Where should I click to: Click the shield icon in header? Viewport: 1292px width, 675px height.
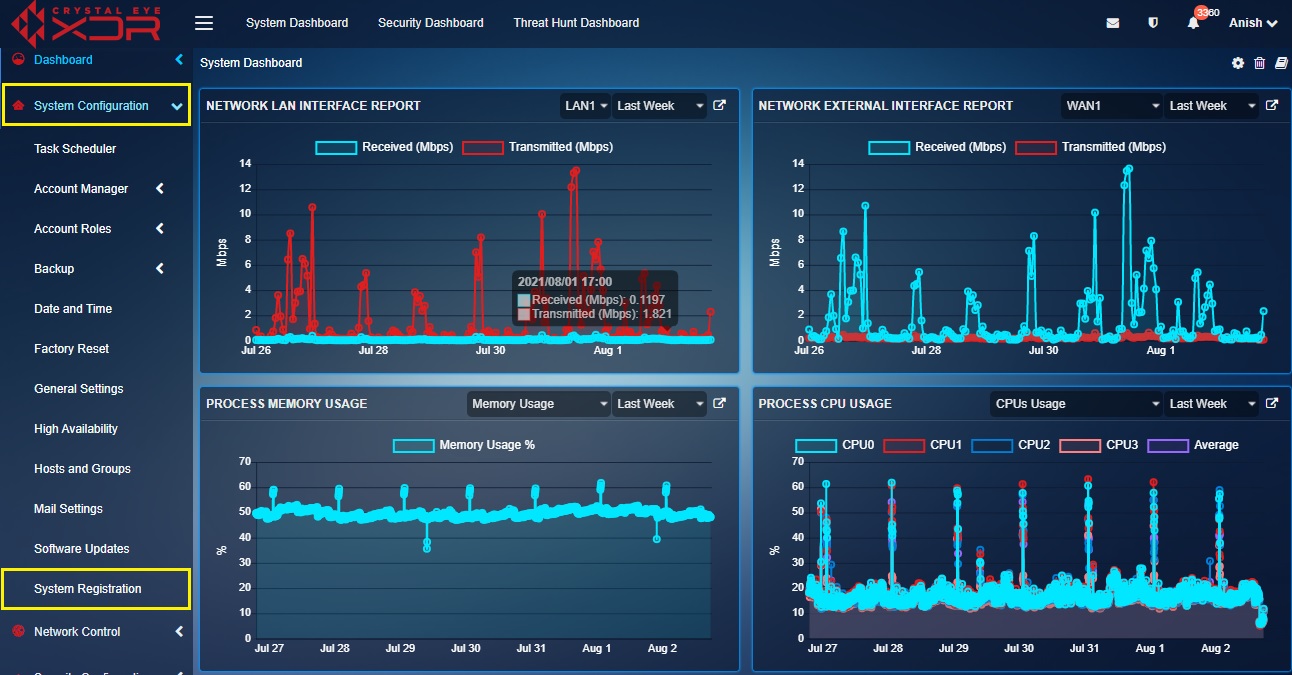tap(1153, 23)
